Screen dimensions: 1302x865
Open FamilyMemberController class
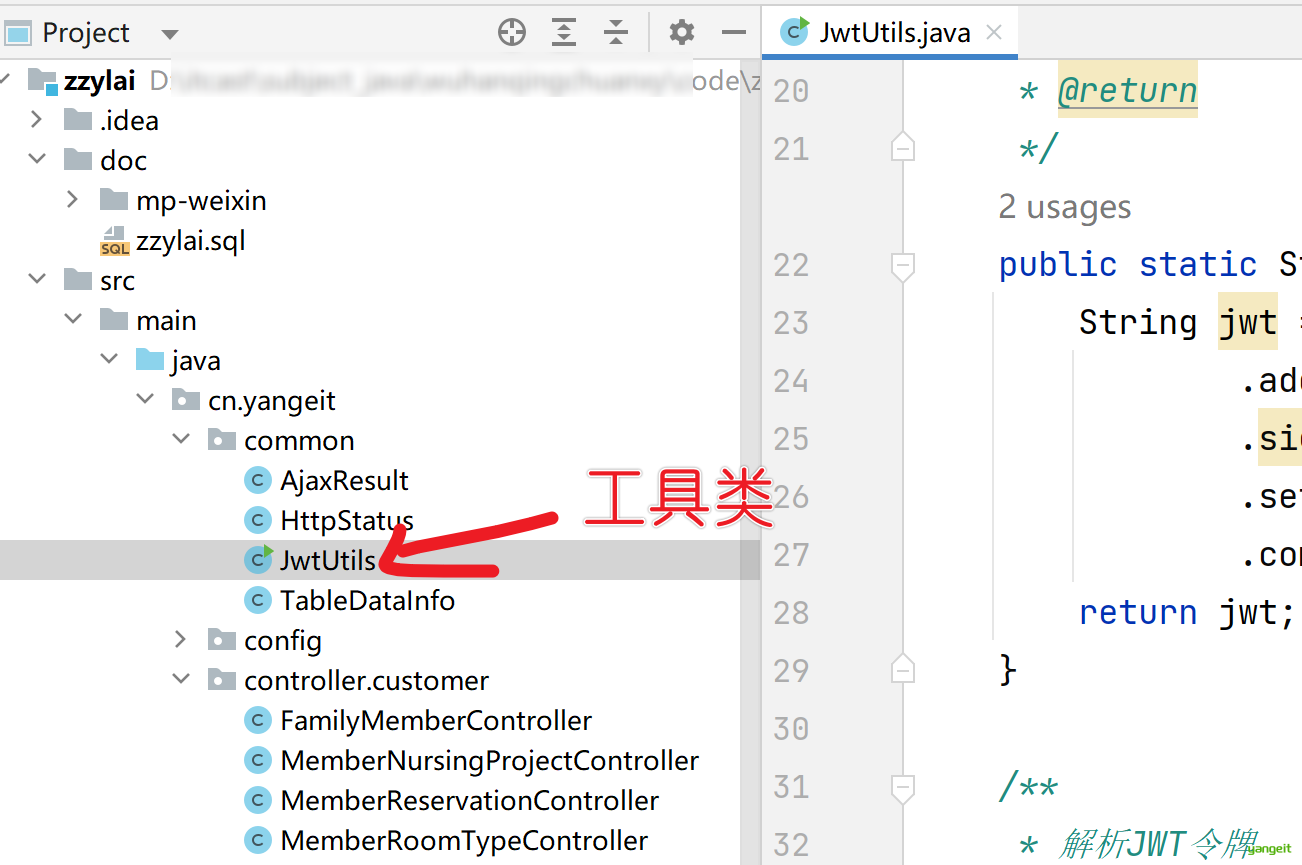coord(436,721)
